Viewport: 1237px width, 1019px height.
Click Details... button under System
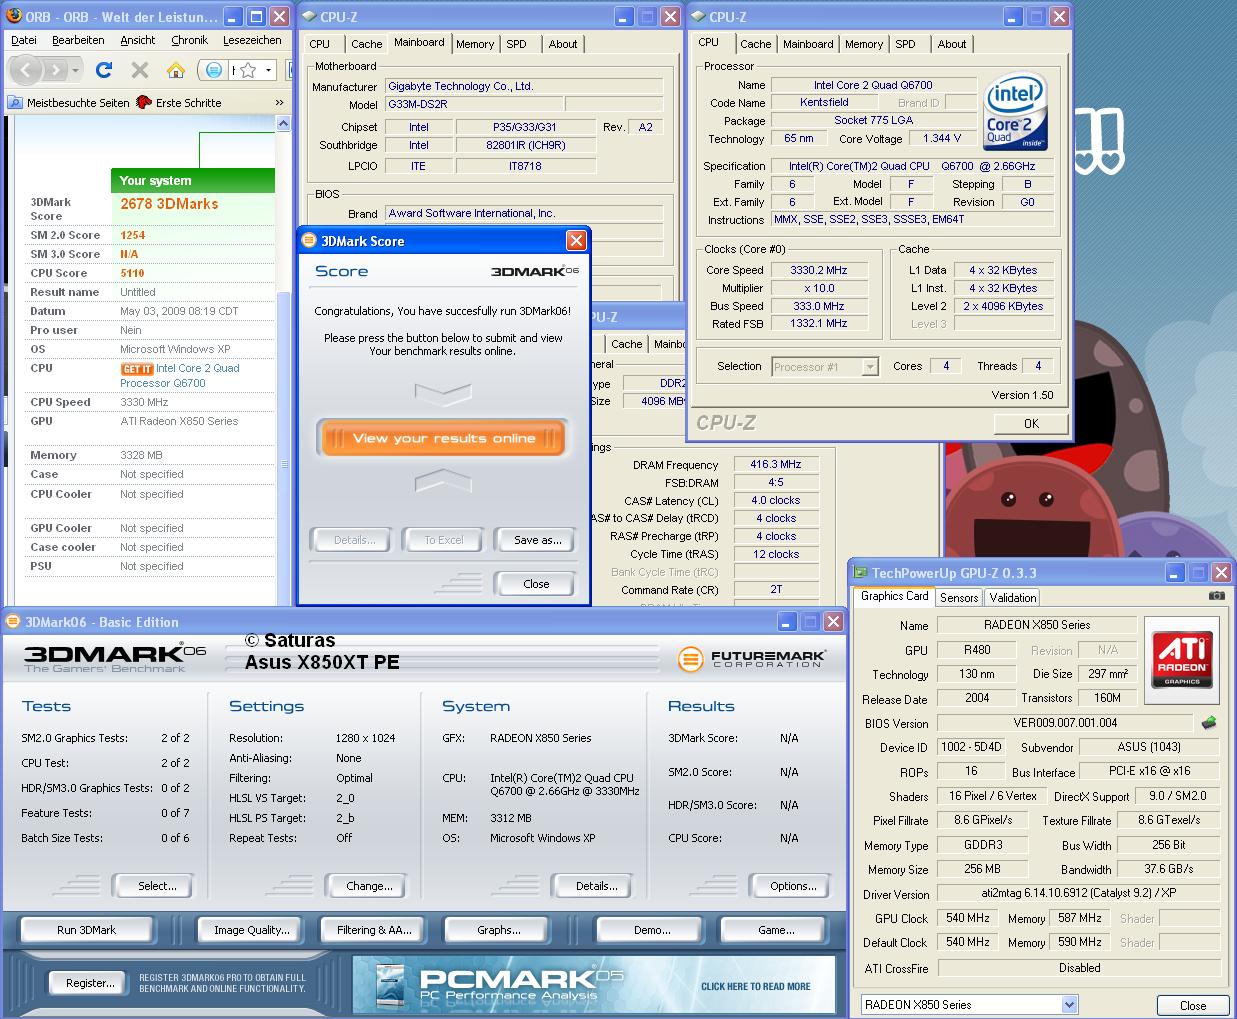tap(596, 886)
